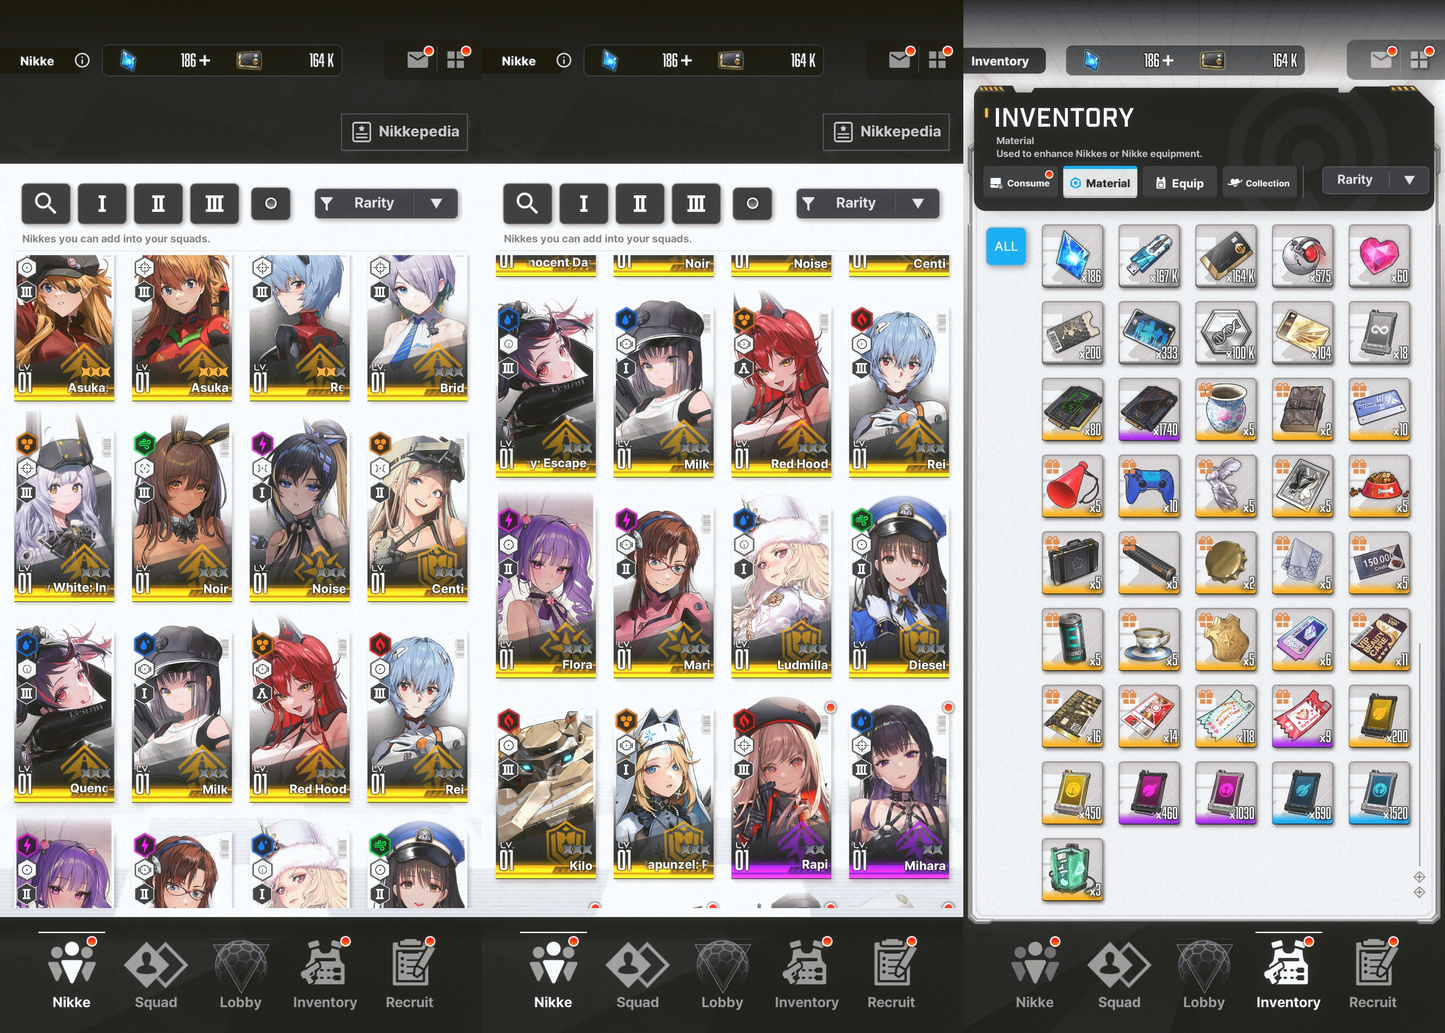Open the mail icon in the Inventory panel

[1381, 60]
